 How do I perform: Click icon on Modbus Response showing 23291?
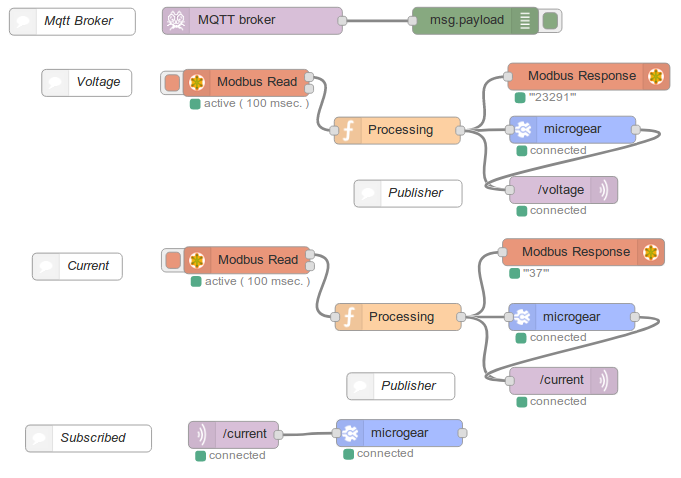[656, 76]
